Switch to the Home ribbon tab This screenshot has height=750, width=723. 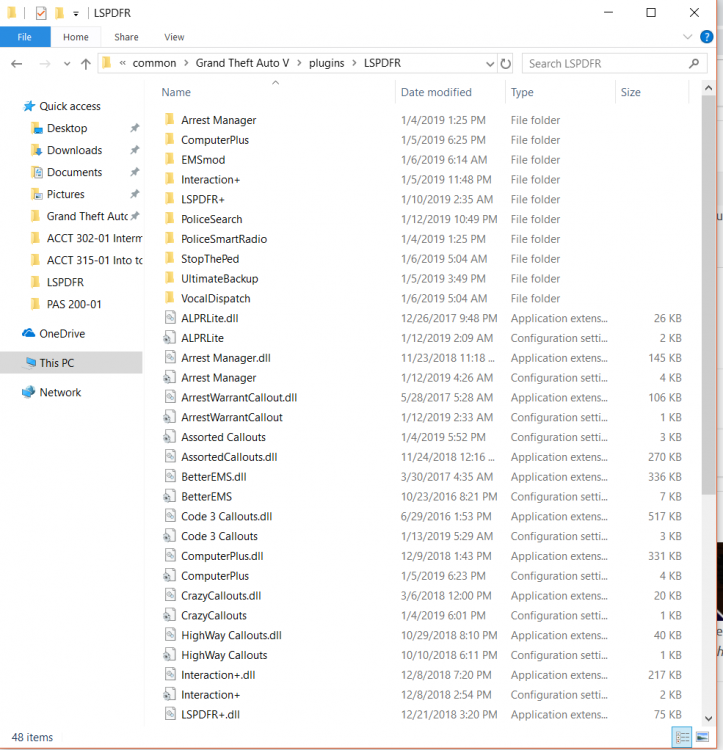76,37
